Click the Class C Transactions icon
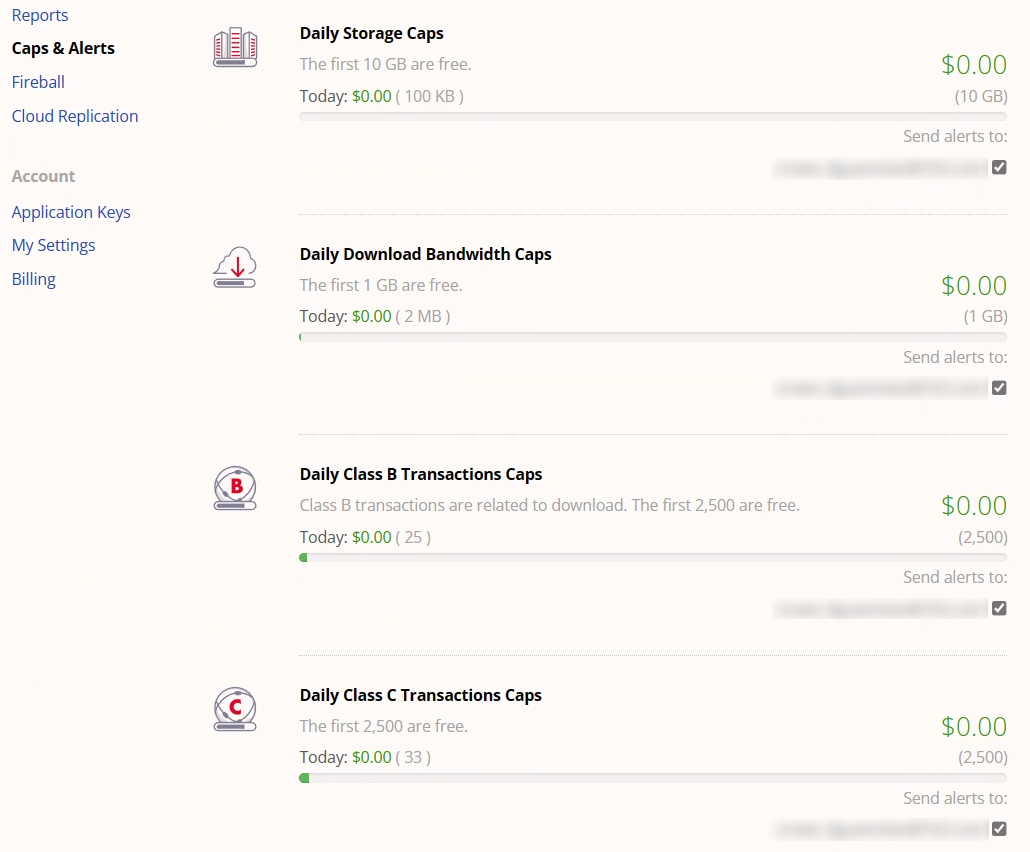1030x852 pixels. pyautogui.click(x=235, y=709)
